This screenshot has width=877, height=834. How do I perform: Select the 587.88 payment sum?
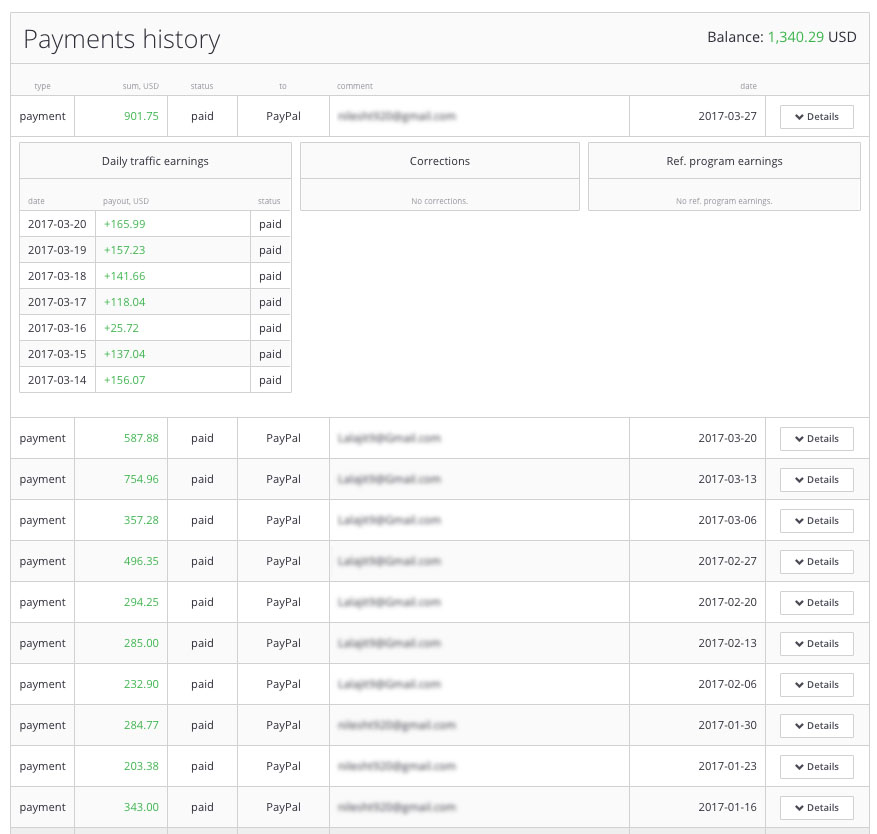(141, 439)
